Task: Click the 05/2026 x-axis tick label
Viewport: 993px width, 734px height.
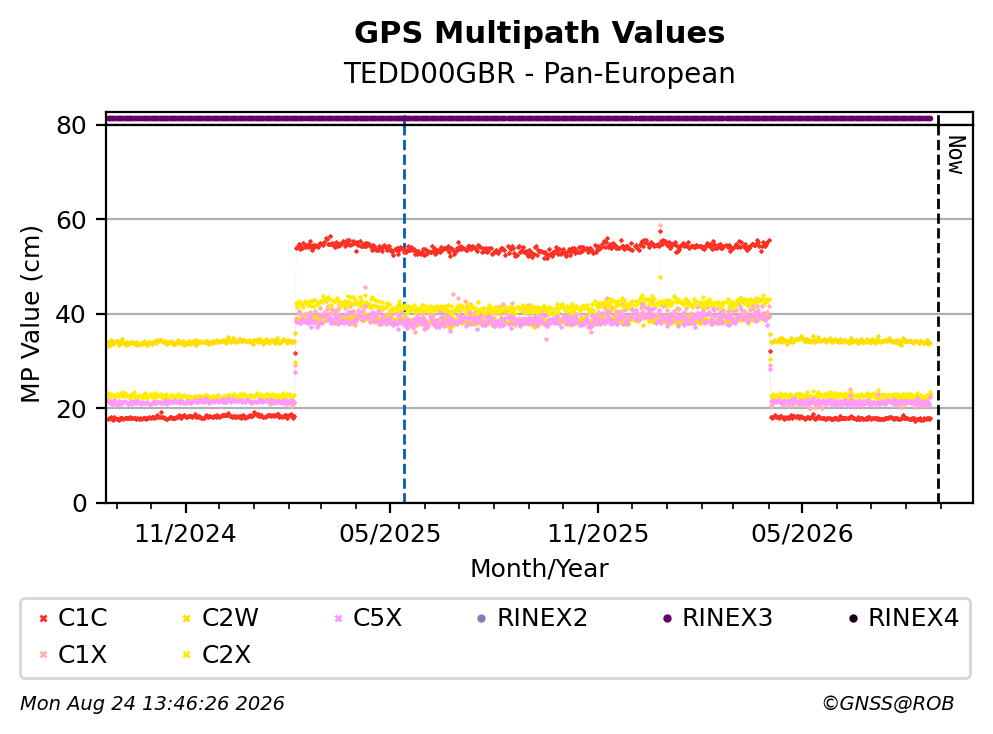Action: pyautogui.click(x=802, y=534)
